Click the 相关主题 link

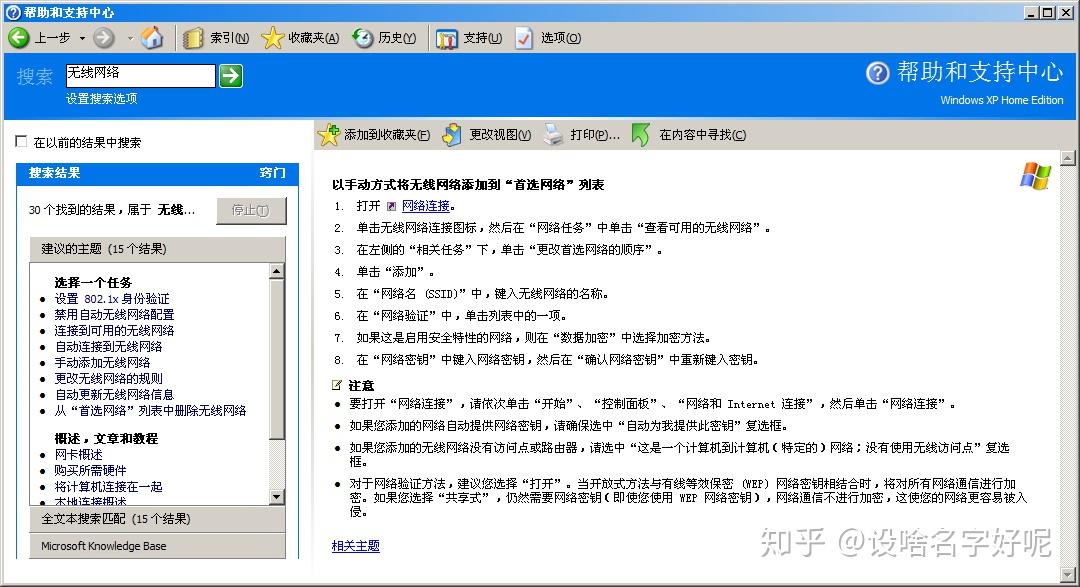coord(355,546)
